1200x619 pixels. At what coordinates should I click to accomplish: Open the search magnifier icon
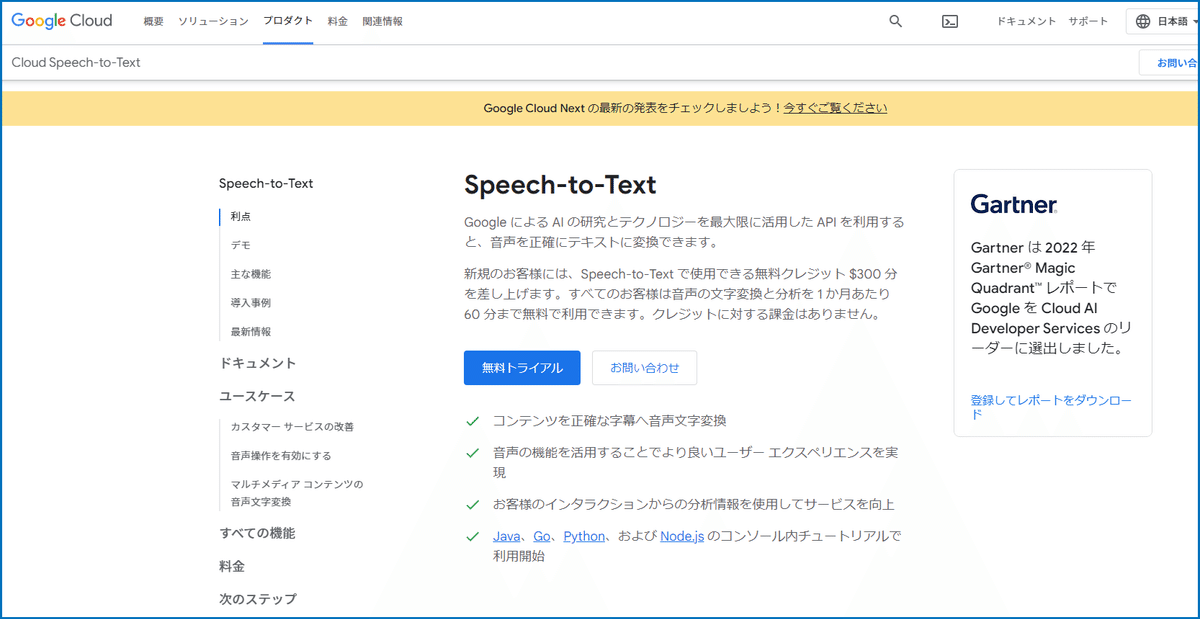point(896,21)
